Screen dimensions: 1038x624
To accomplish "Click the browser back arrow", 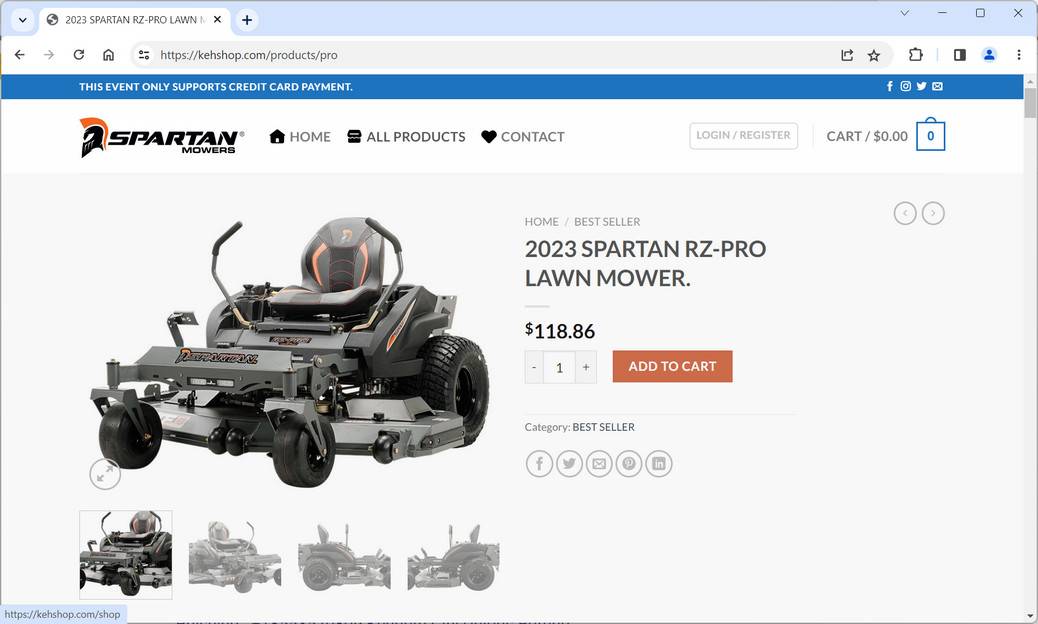I will click(20, 55).
